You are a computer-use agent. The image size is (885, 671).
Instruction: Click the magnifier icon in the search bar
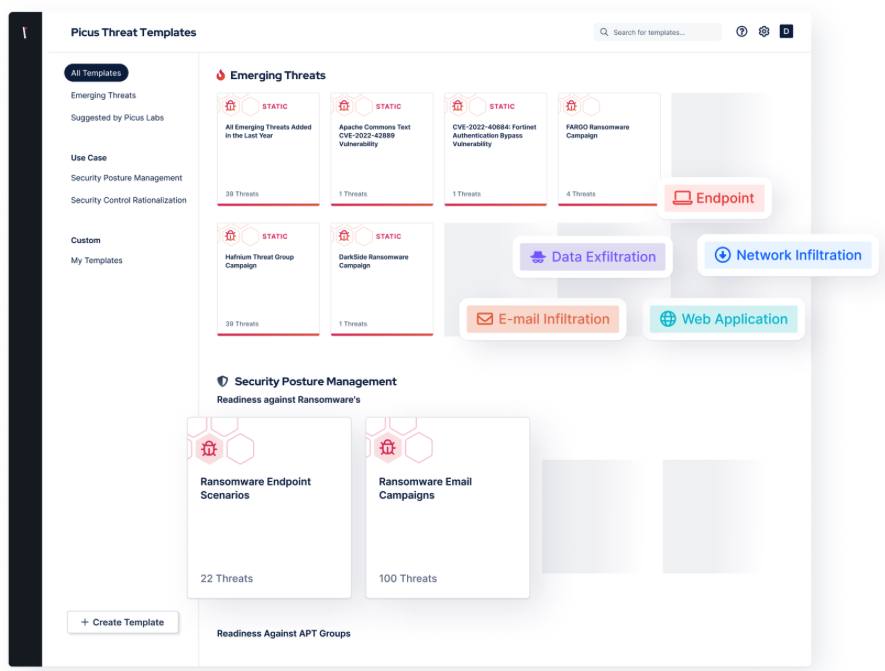[603, 31]
